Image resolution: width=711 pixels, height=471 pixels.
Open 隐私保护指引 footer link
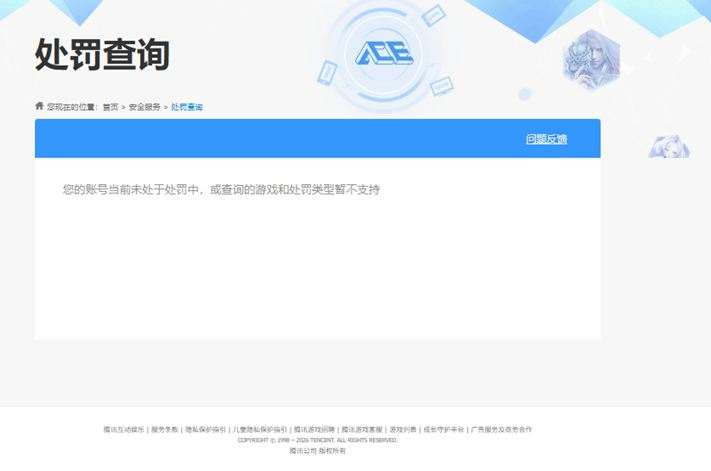tap(205, 429)
